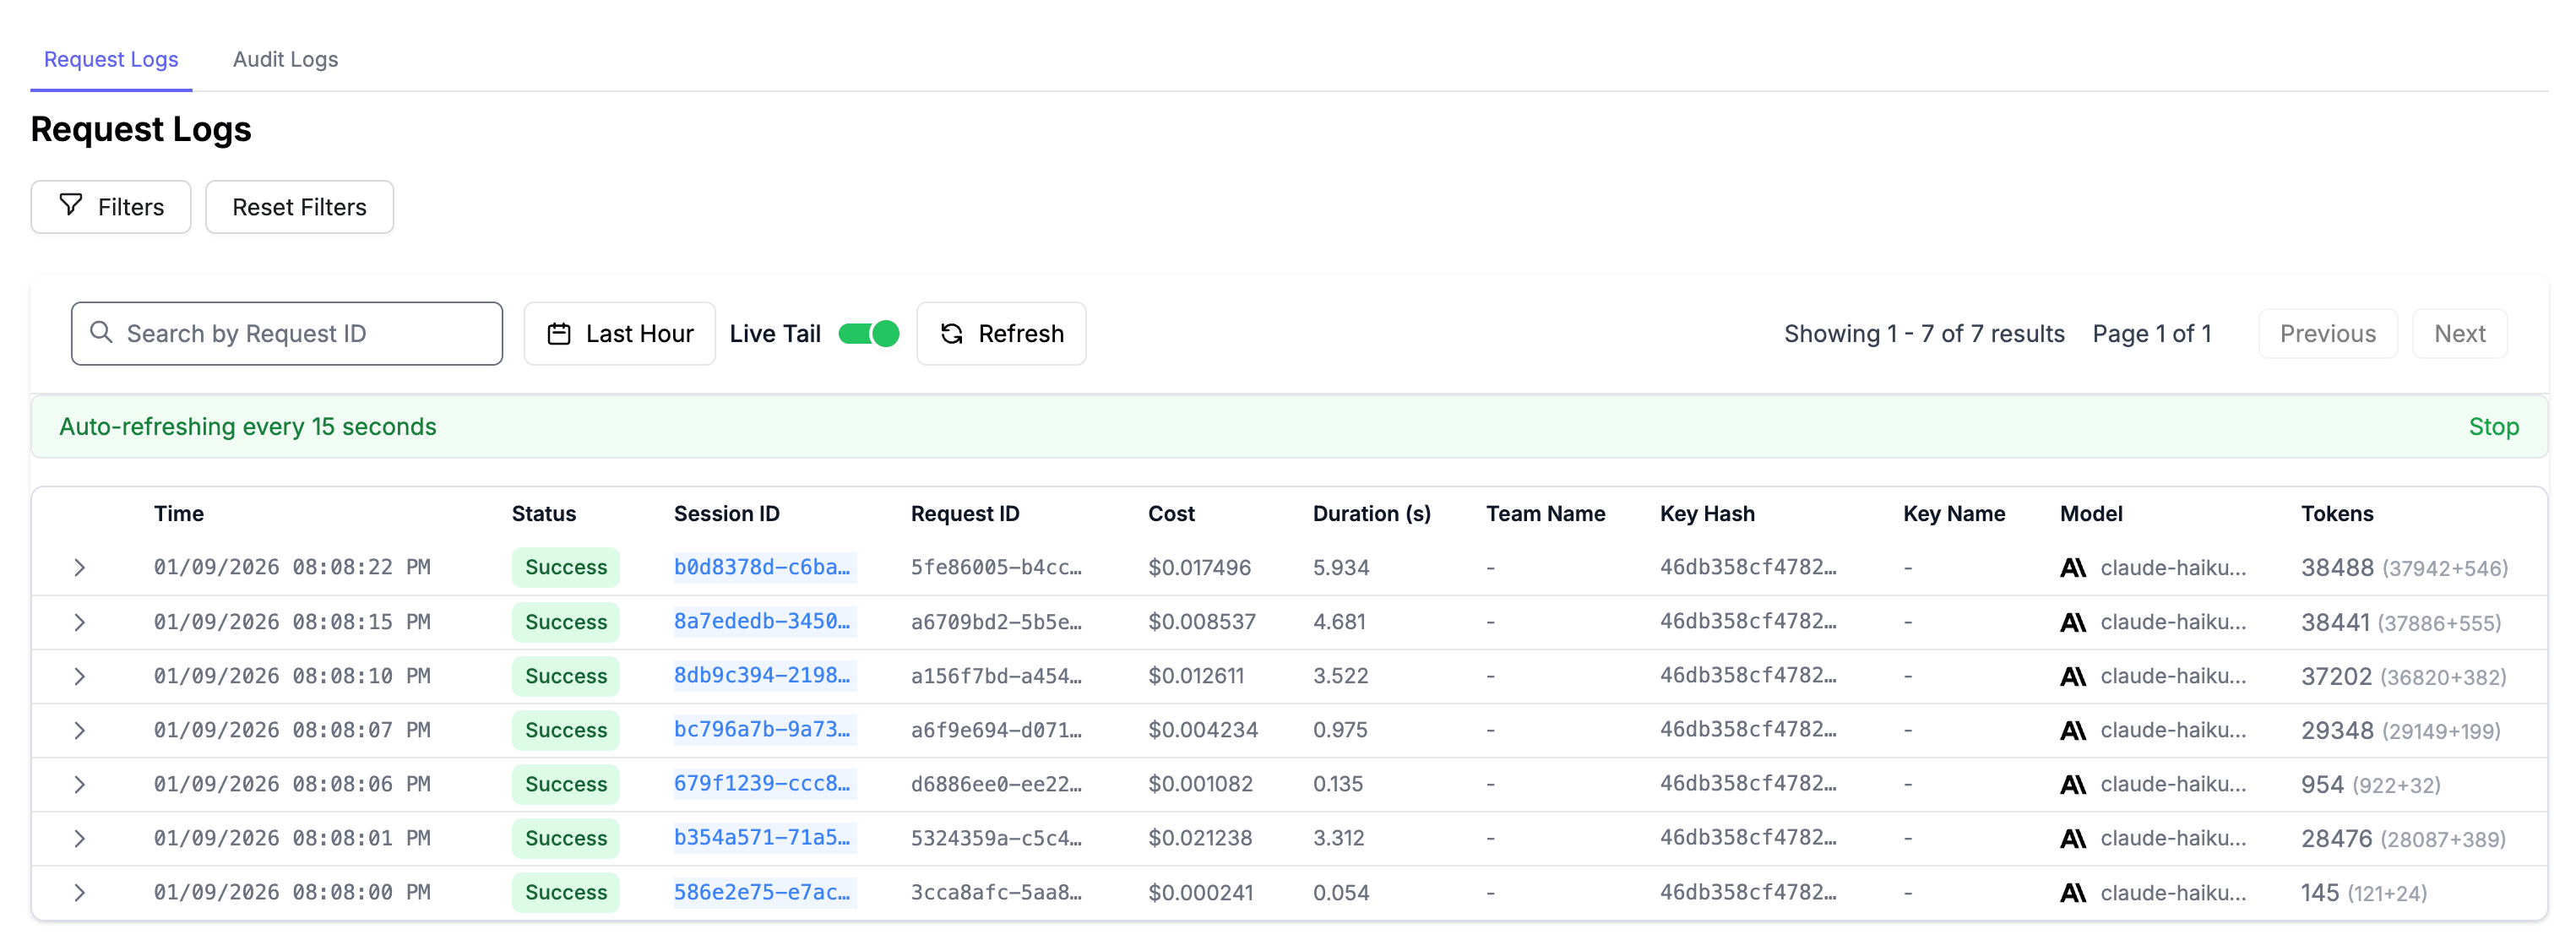The width and height of the screenshot is (2576, 951).
Task: Expand the 08:08:10 PM log row
Action: pyautogui.click(x=80, y=676)
